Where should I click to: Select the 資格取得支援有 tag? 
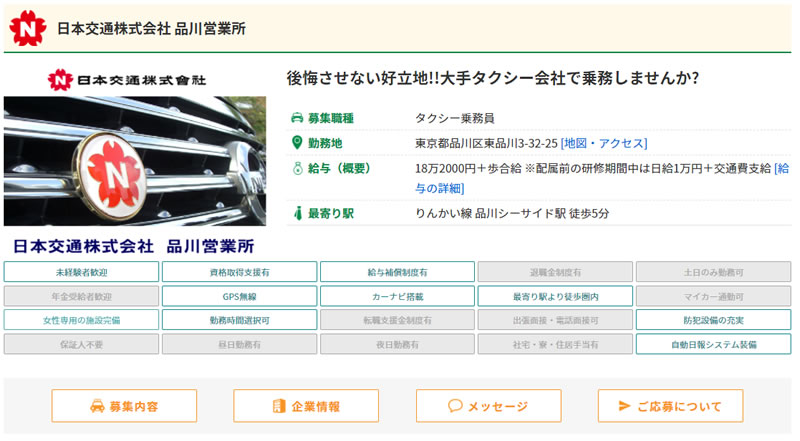239,272
